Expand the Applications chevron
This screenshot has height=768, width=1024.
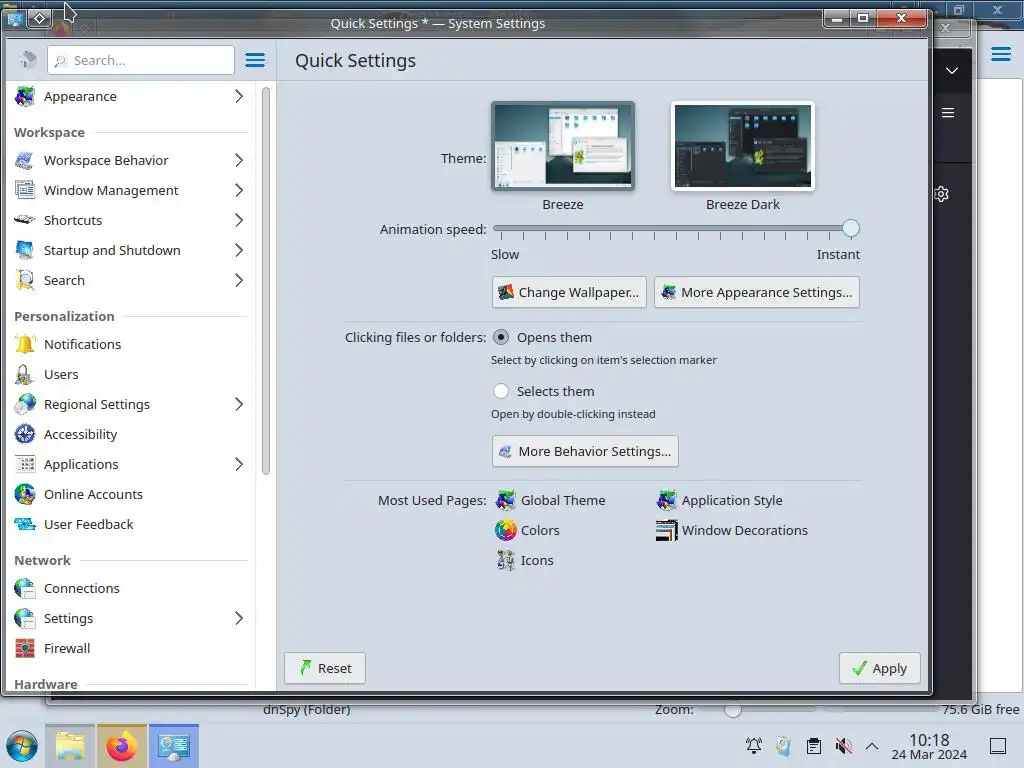click(239, 464)
